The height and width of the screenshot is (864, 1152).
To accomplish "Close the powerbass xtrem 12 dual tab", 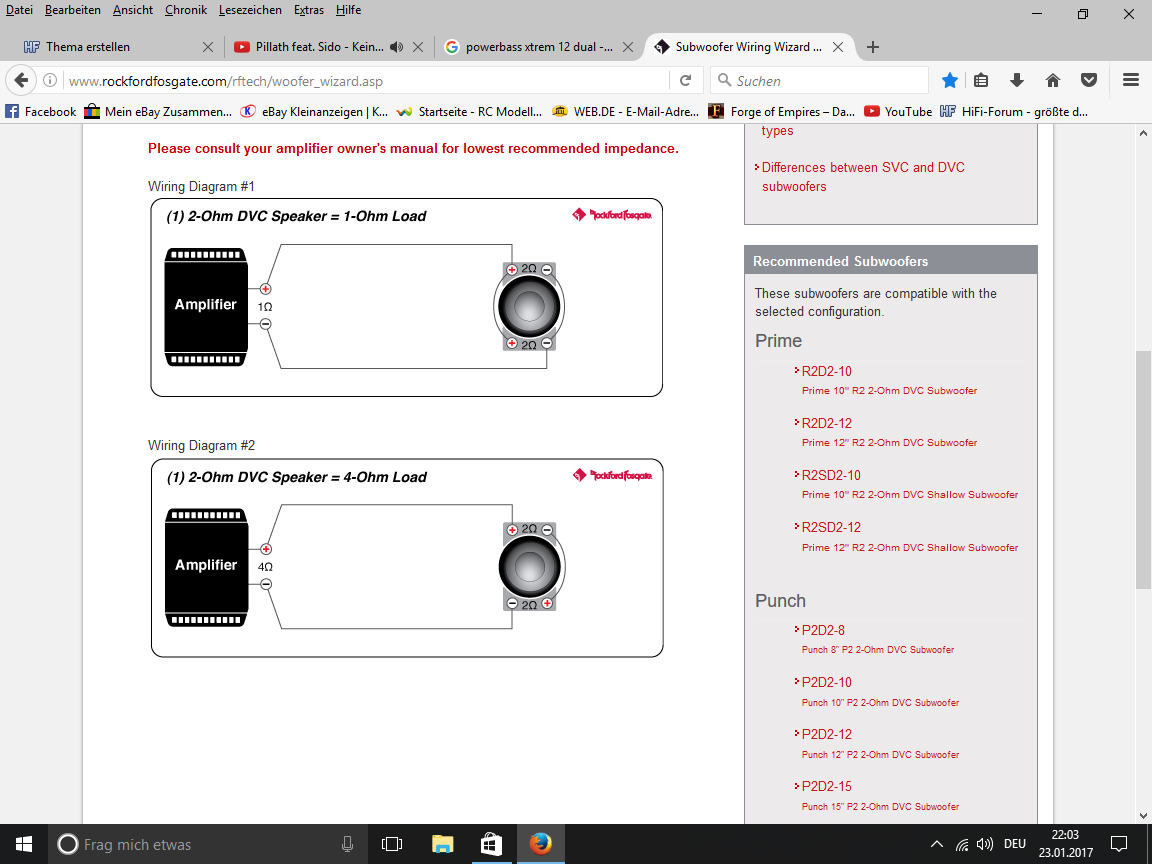I will pos(628,47).
